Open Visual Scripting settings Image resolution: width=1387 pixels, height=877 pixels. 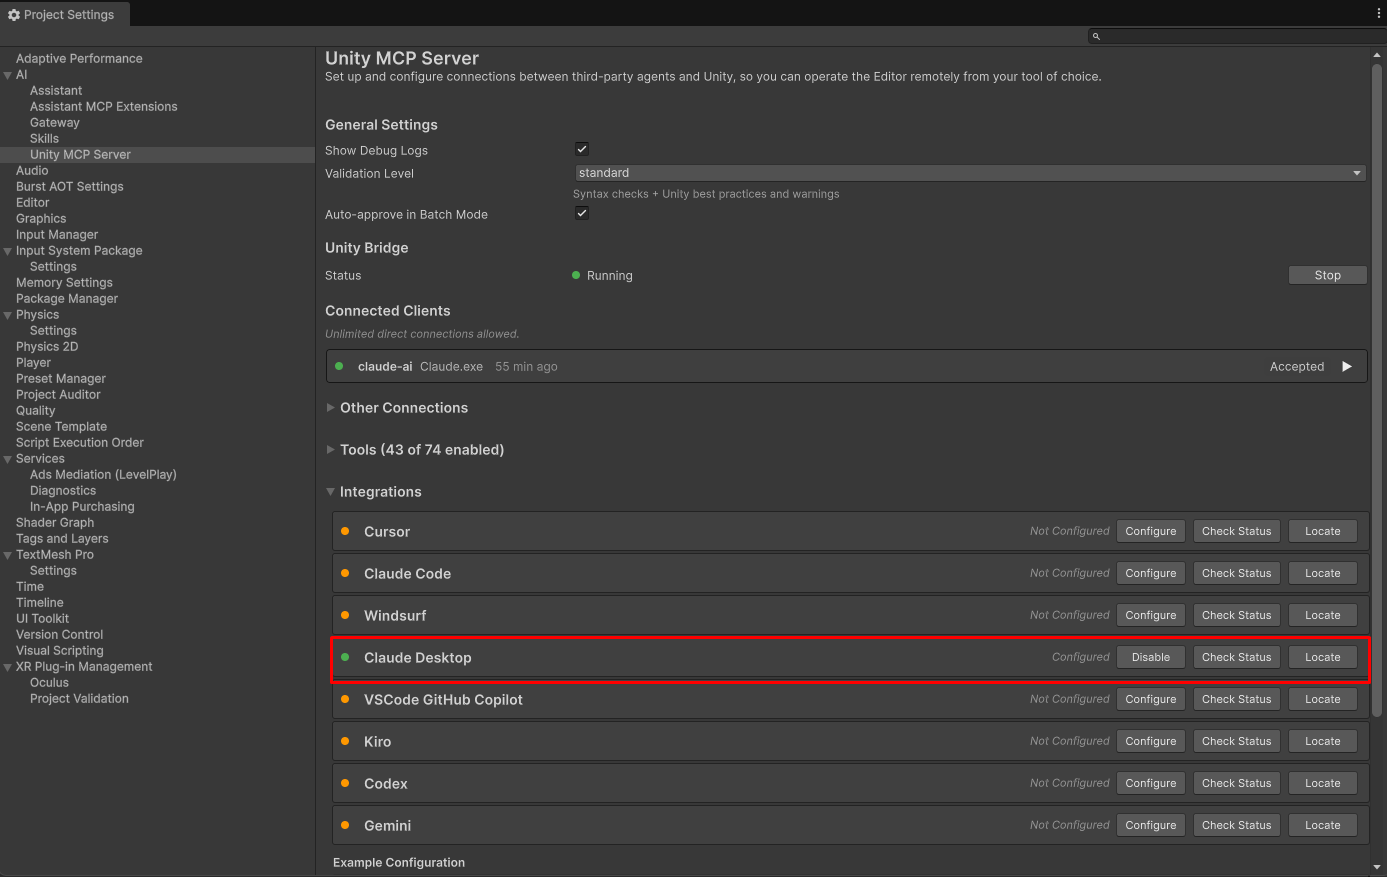[60, 651]
